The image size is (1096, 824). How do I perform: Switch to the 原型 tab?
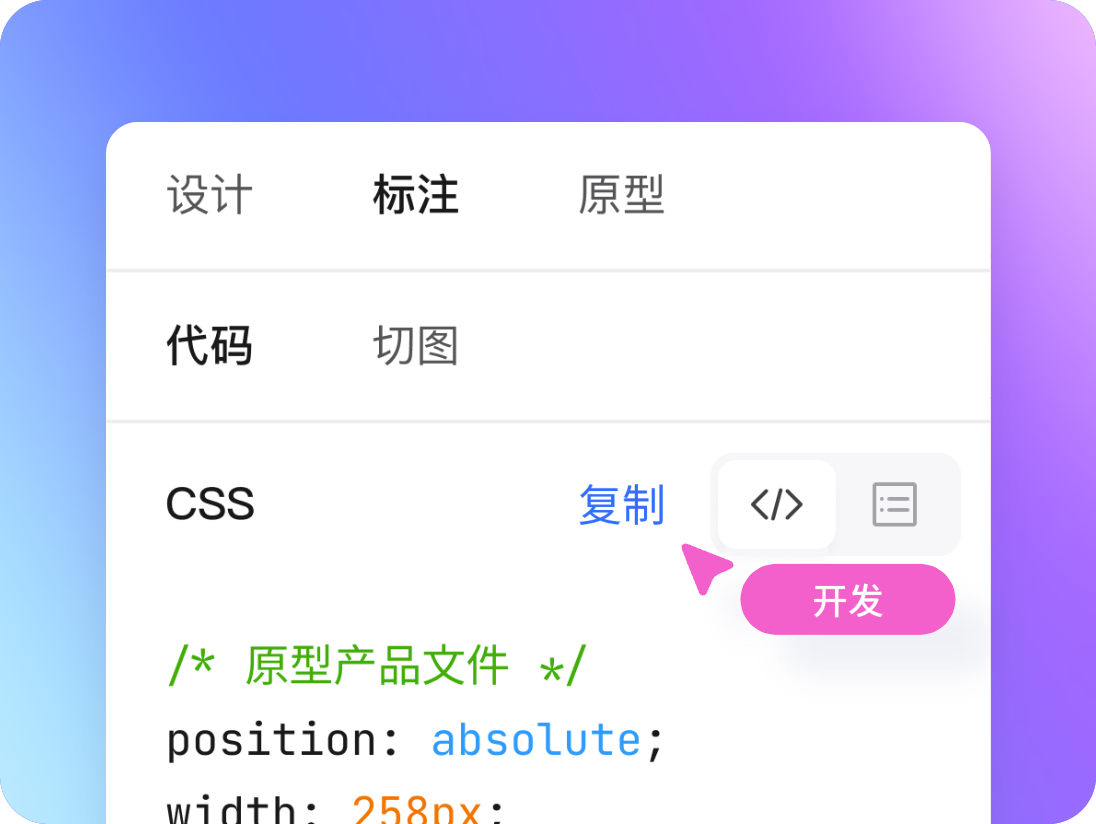621,195
